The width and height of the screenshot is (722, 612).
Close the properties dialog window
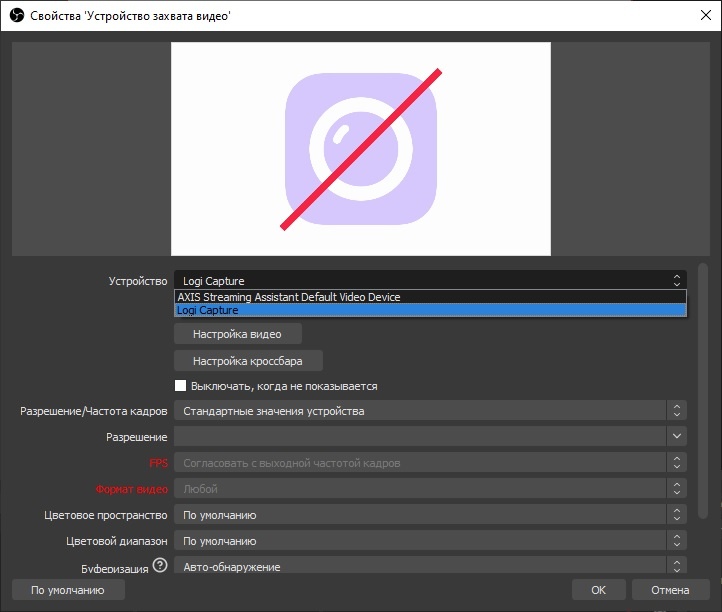(705, 15)
